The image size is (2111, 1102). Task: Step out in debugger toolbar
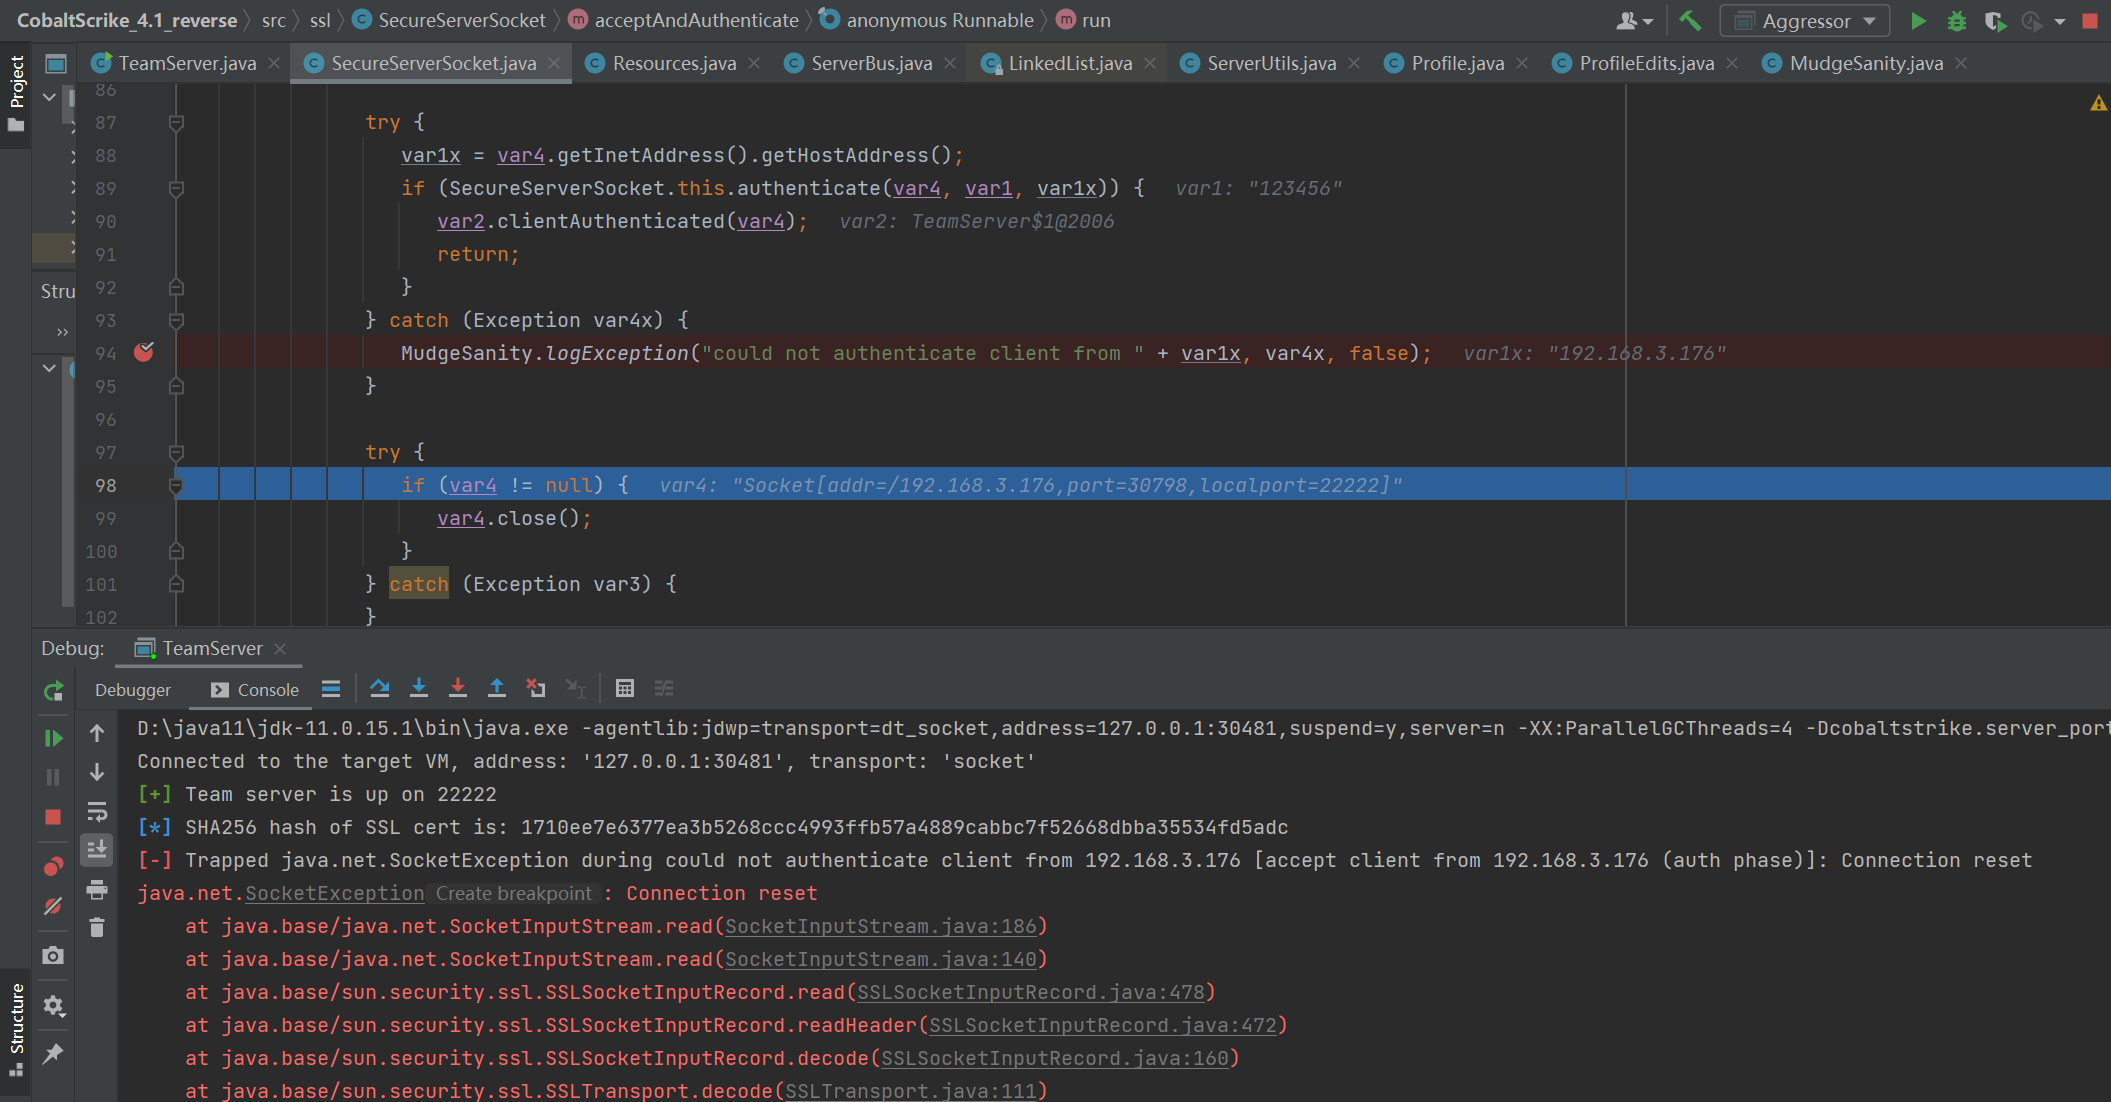(x=497, y=688)
